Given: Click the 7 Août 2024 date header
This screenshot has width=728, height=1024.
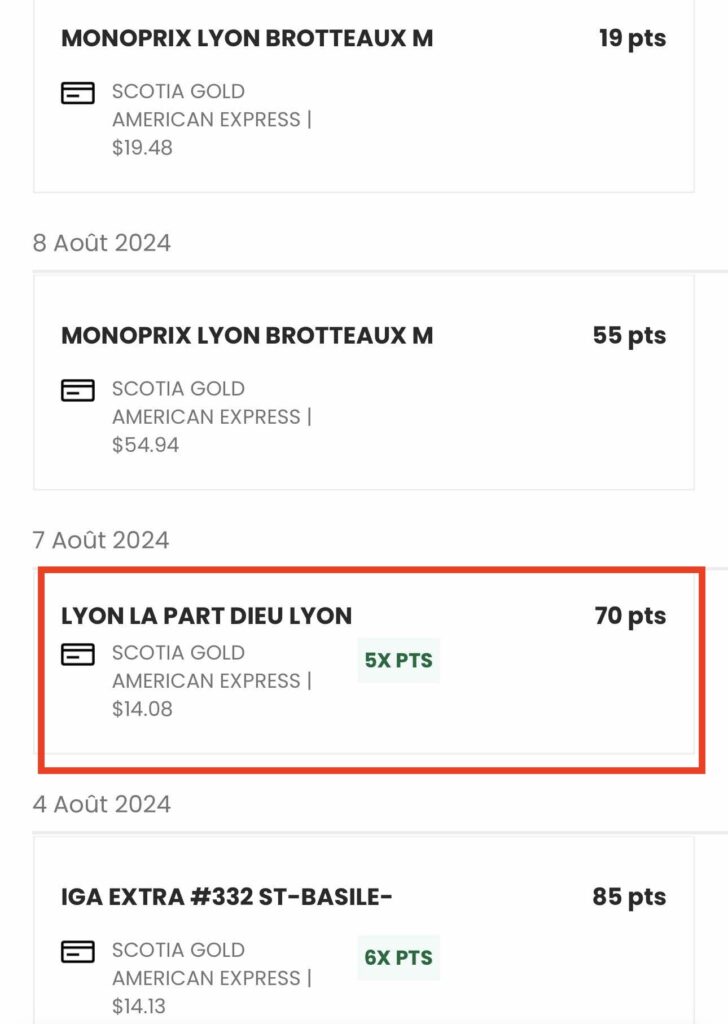Looking at the screenshot, I should pos(101,540).
